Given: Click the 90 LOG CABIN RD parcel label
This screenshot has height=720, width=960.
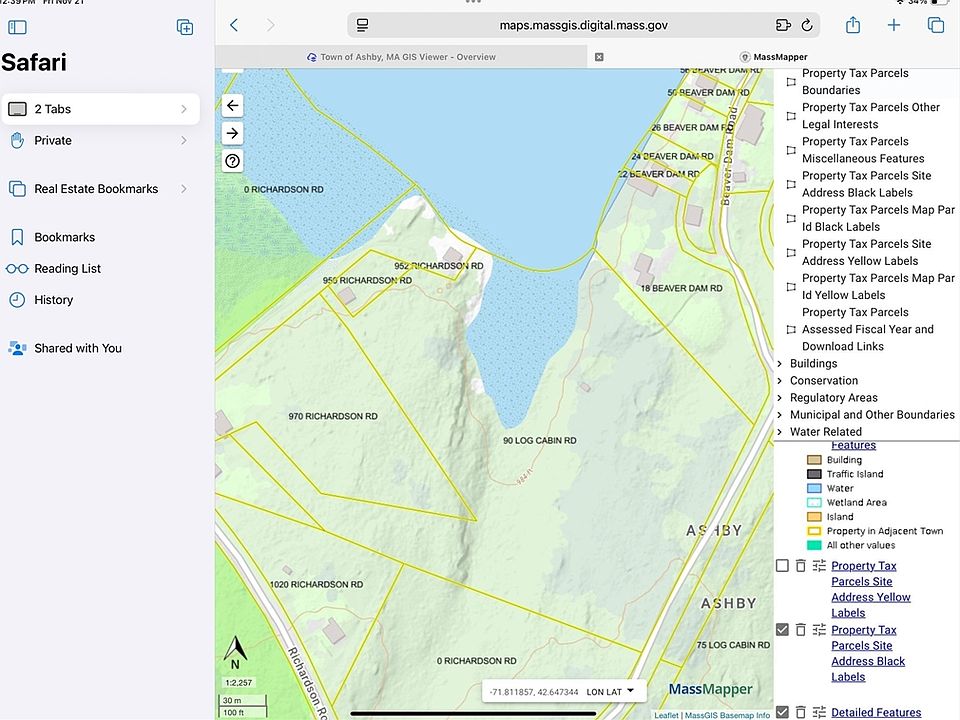Looking at the screenshot, I should pos(539,441).
